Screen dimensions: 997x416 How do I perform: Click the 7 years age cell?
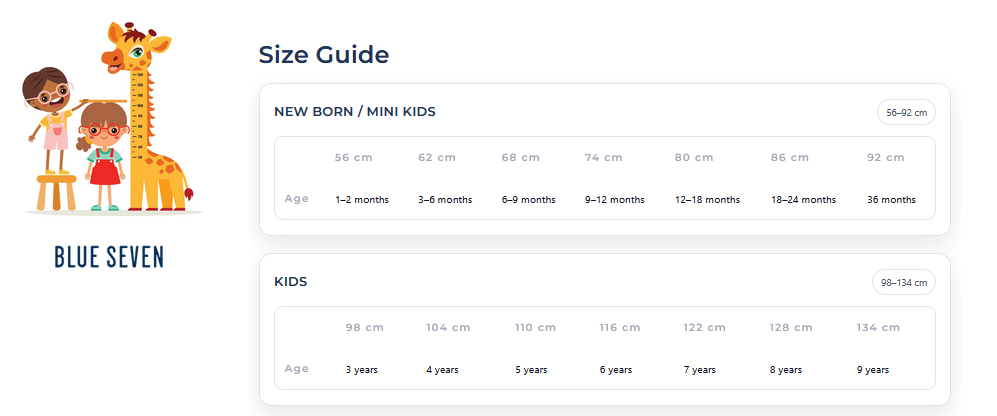tap(700, 370)
